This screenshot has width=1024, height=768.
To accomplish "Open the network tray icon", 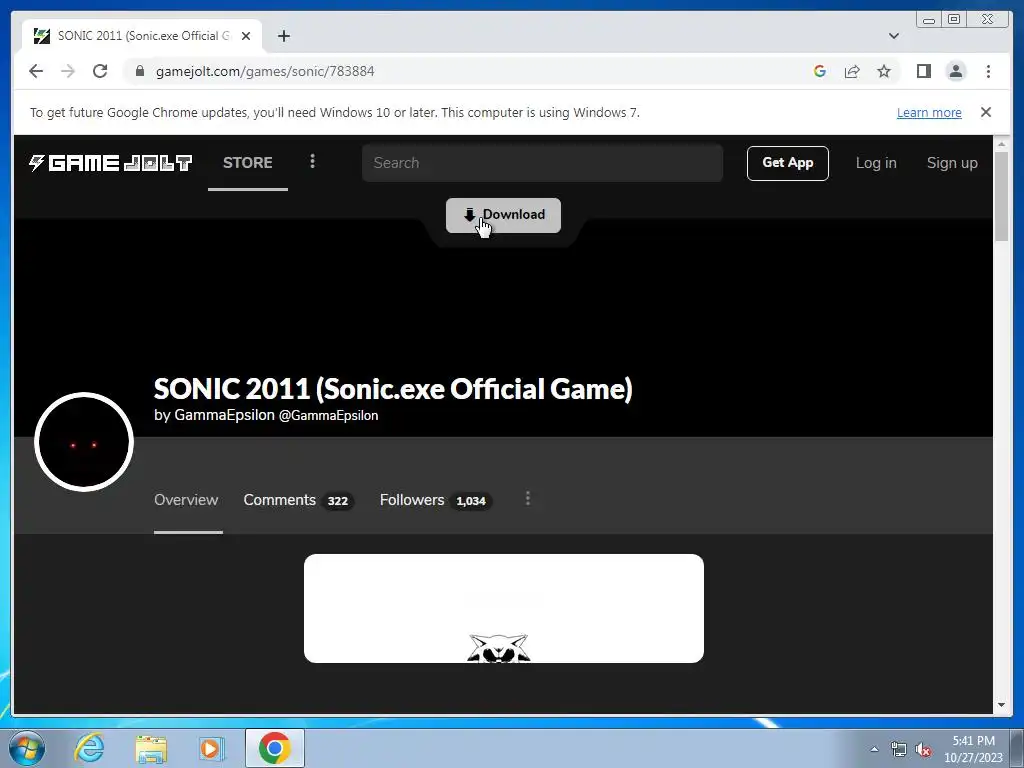I will point(899,749).
